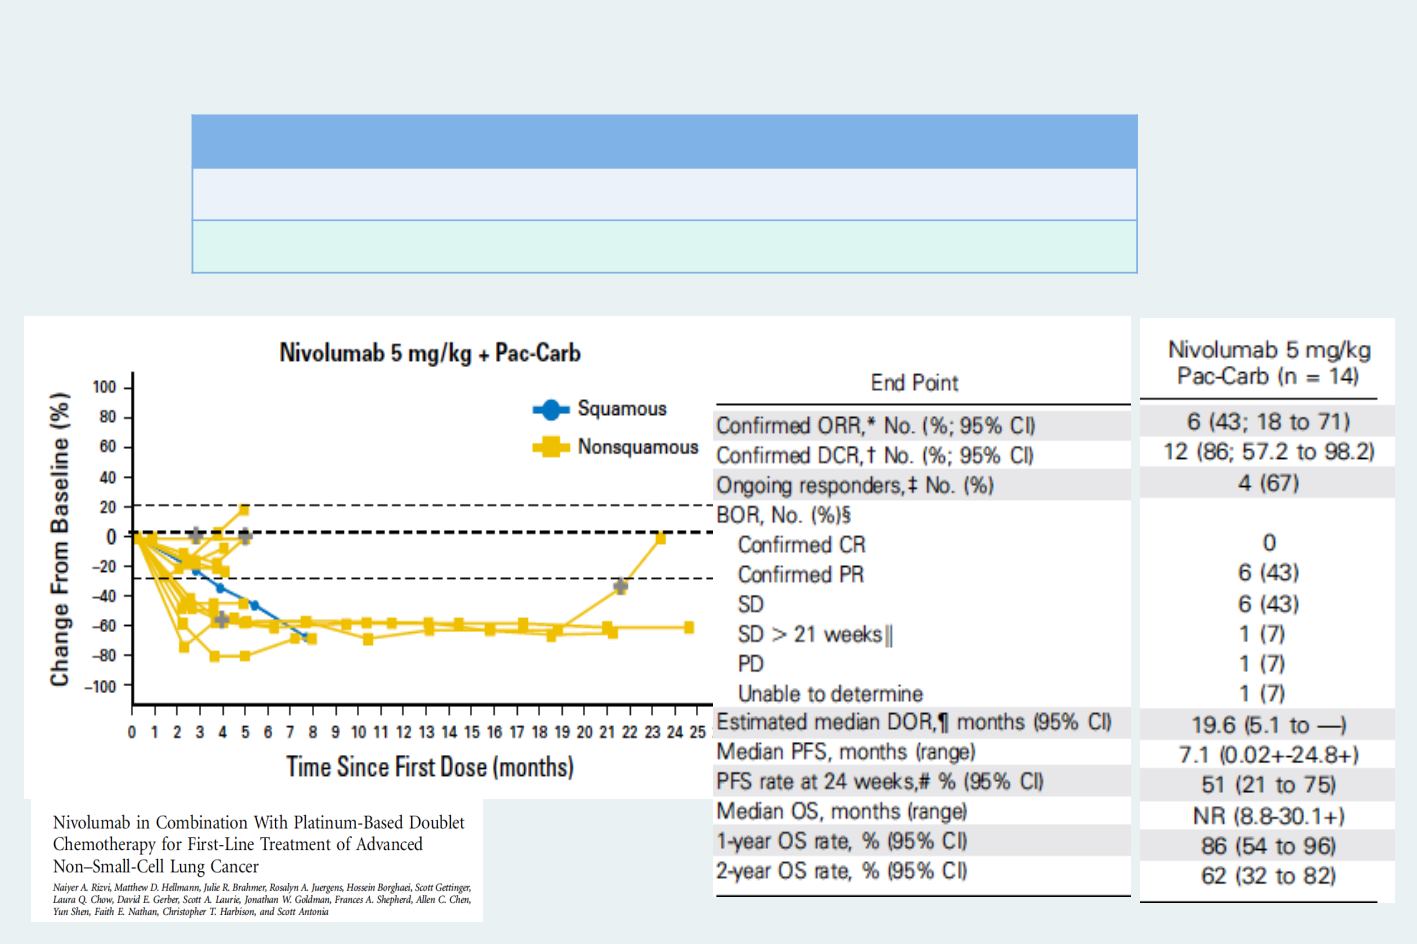
Task: Click the 'PD' row label
Action: click(751, 664)
